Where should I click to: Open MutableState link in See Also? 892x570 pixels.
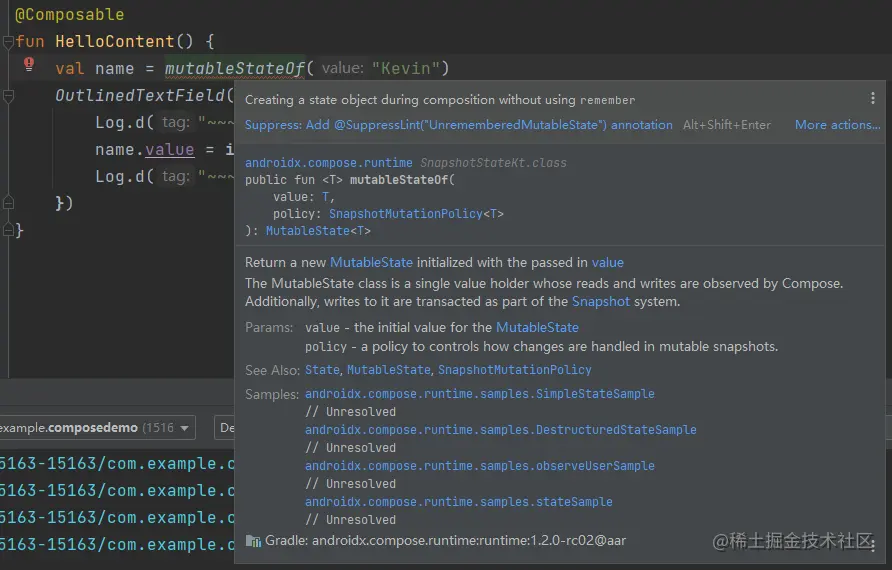tap(389, 370)
